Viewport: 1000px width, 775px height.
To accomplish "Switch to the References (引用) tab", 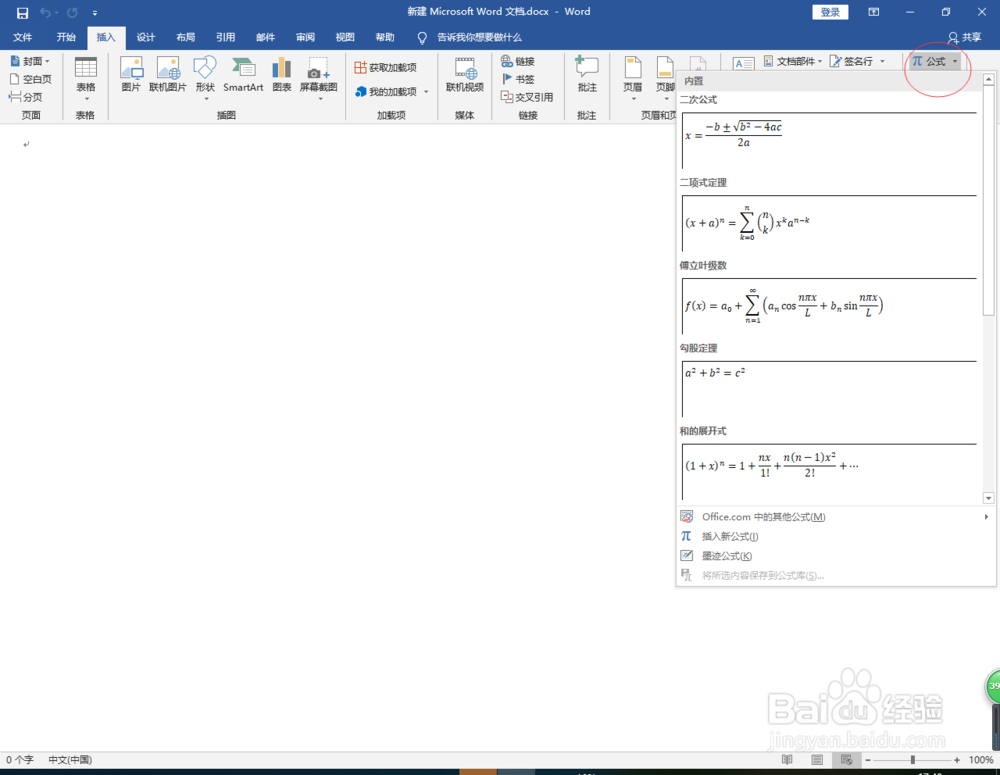I will pos(225,38).
